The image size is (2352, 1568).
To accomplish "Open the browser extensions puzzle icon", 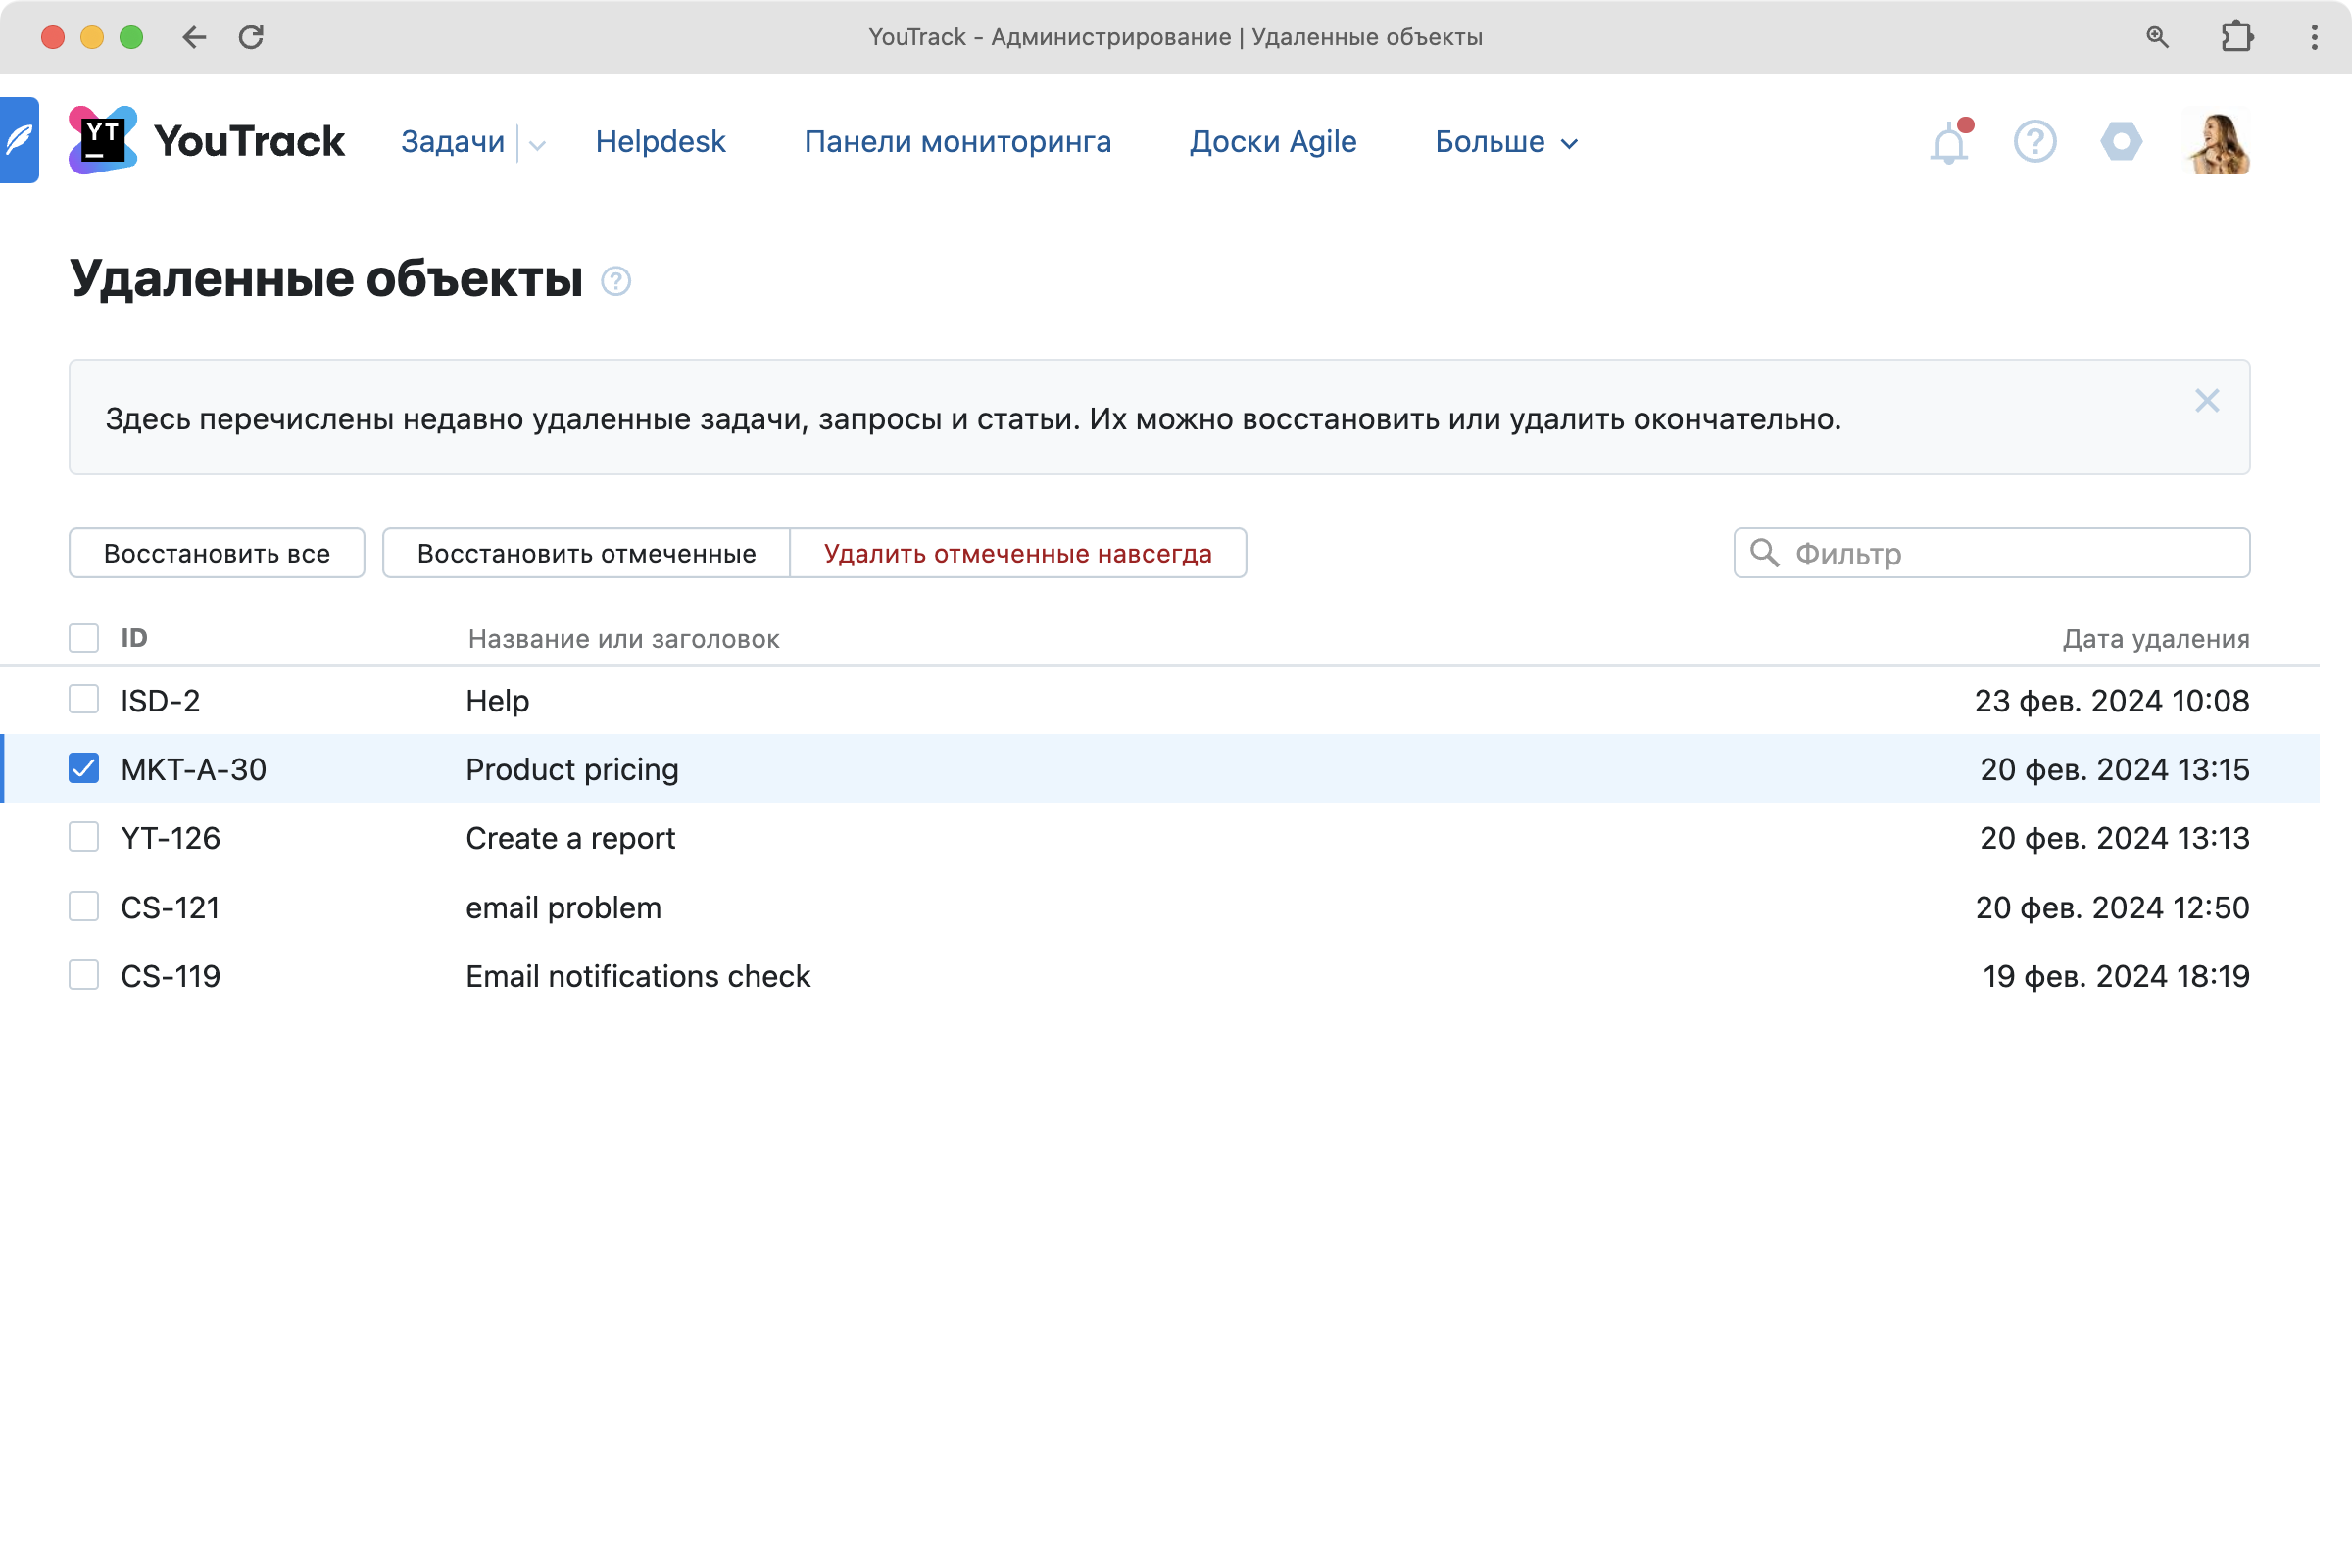I will coord(2236,37).
